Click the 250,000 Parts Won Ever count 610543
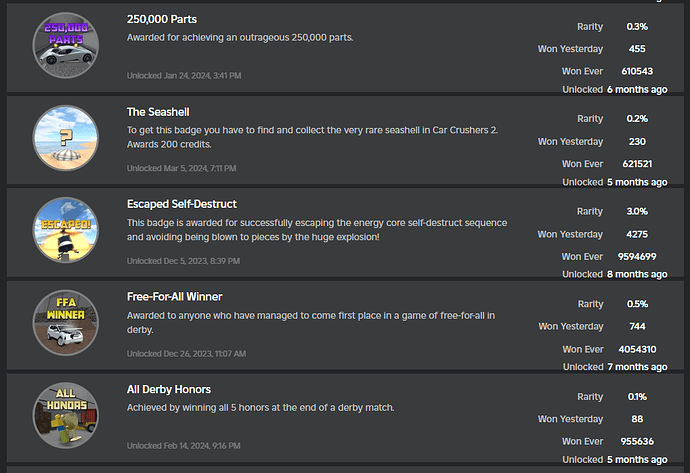Screen dimensions: 690x473 (x=637, y=71)
